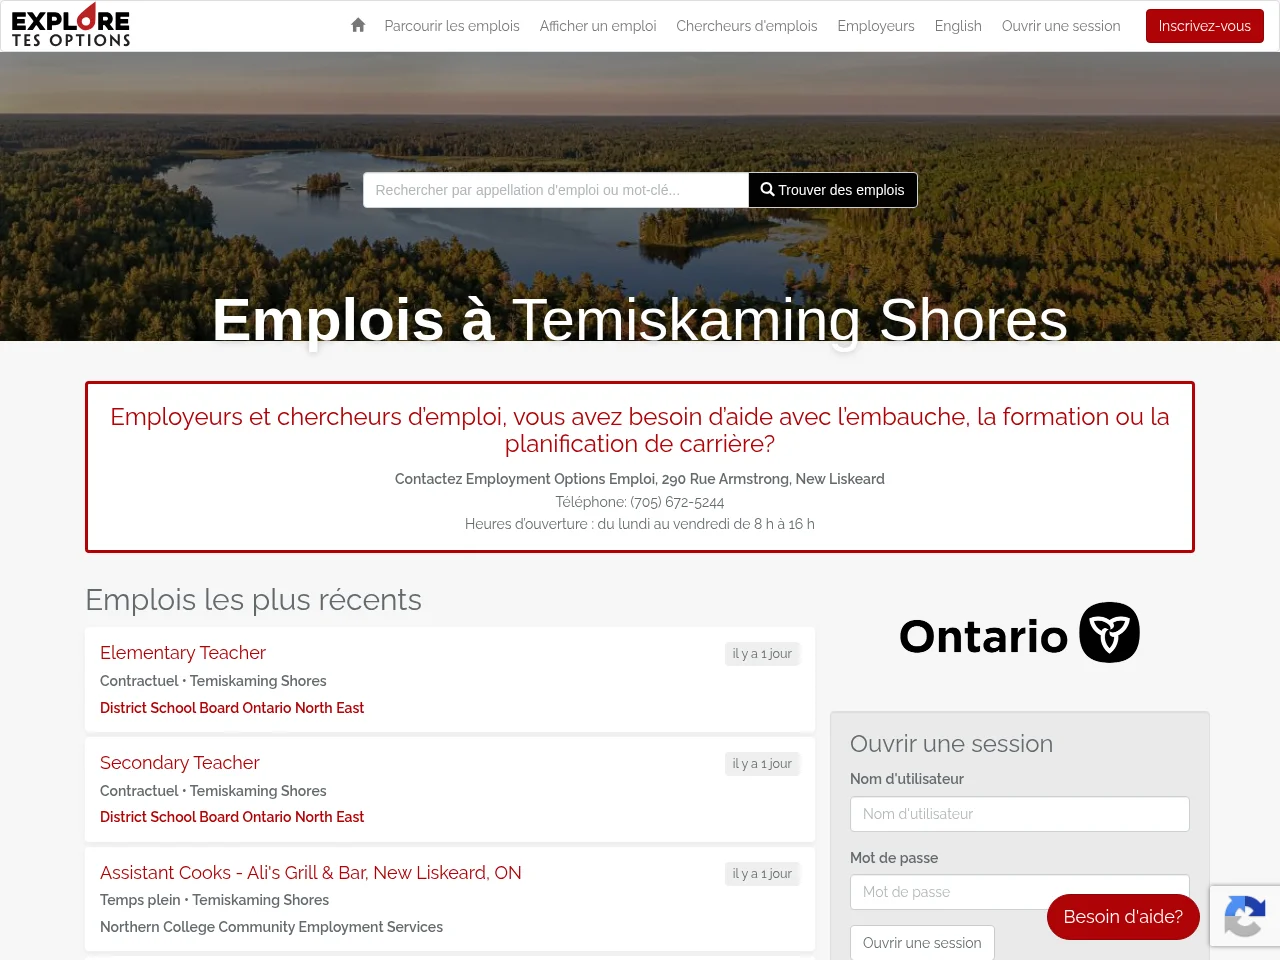The width and height of the screenshot is (1280, 960).
Task: Click Ouvrir une session in the navbar
Action: pyautogui.click(x=1061, y=26)
